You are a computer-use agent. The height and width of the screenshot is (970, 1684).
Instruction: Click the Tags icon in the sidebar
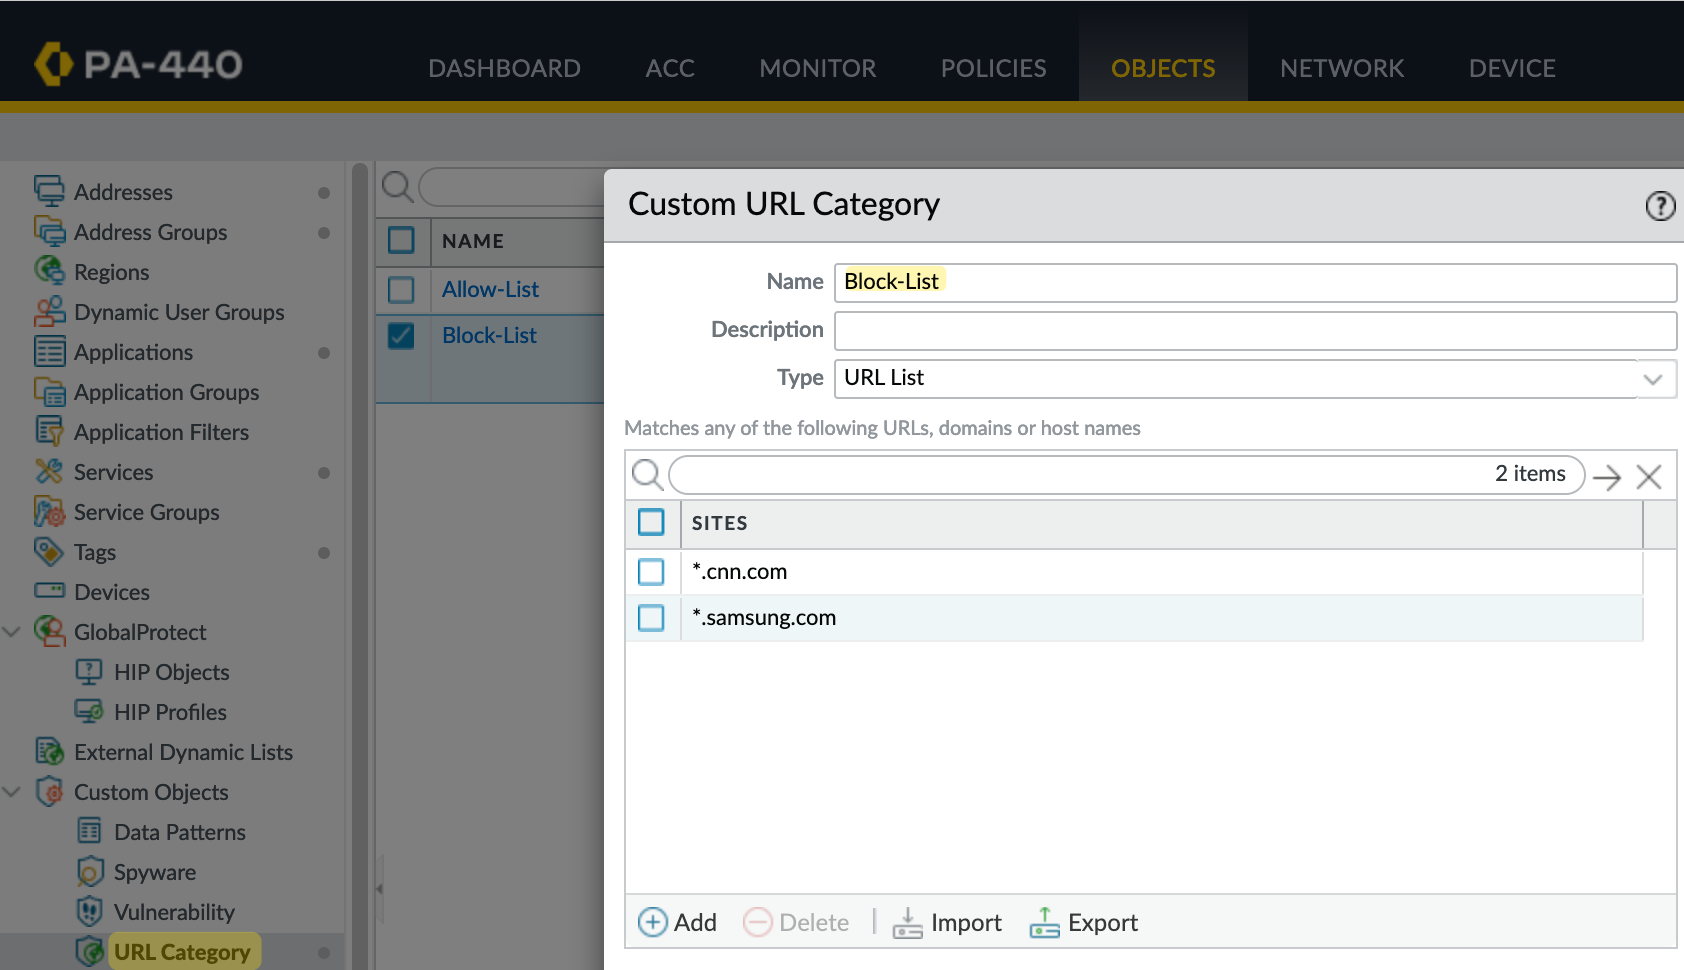[x=47, y=551]
